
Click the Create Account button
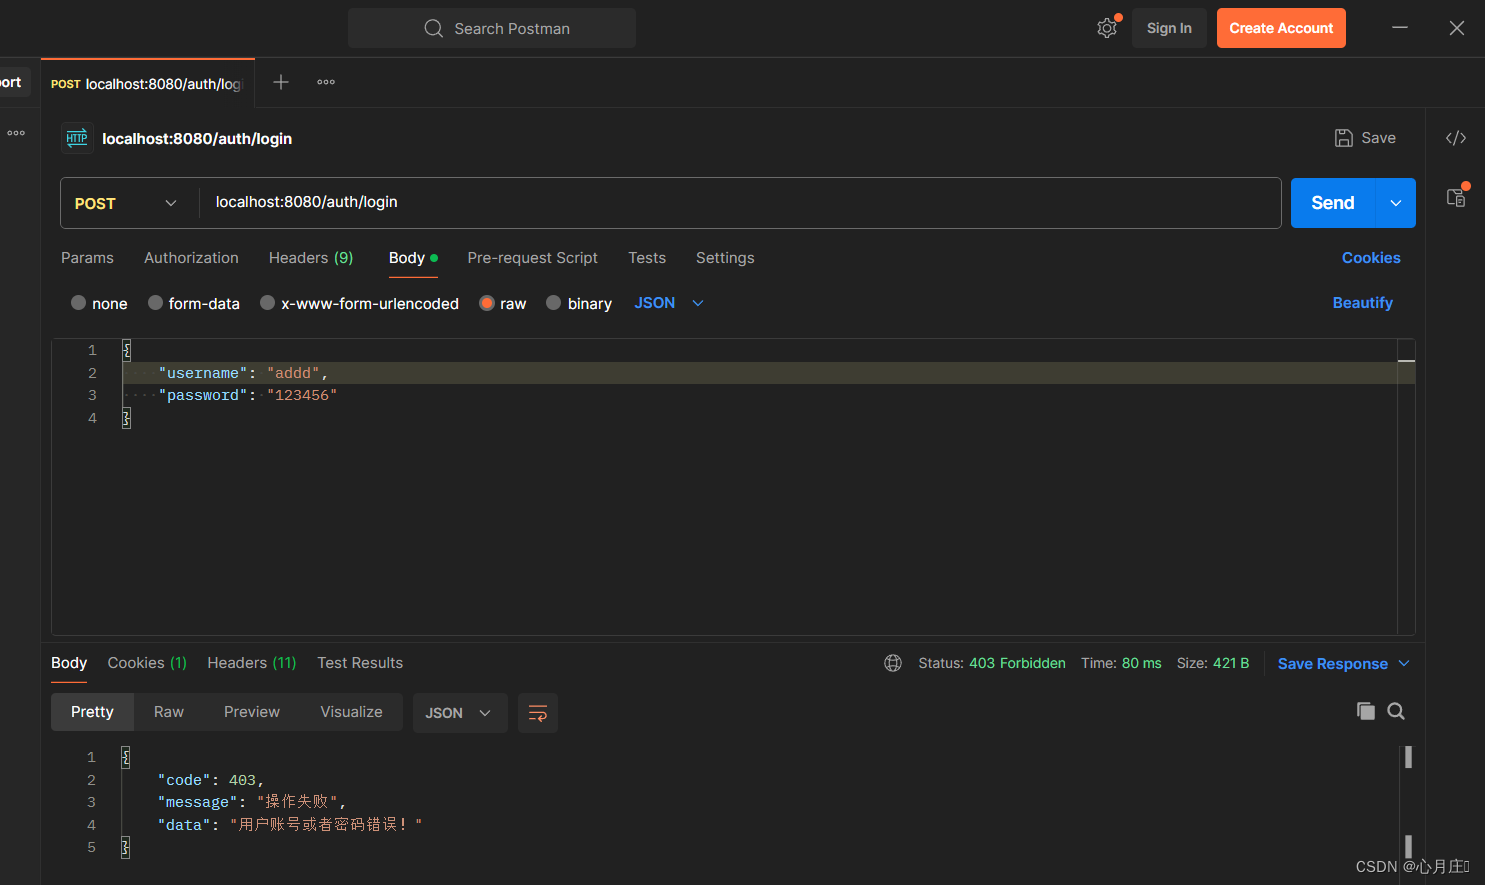point(1281,28)
